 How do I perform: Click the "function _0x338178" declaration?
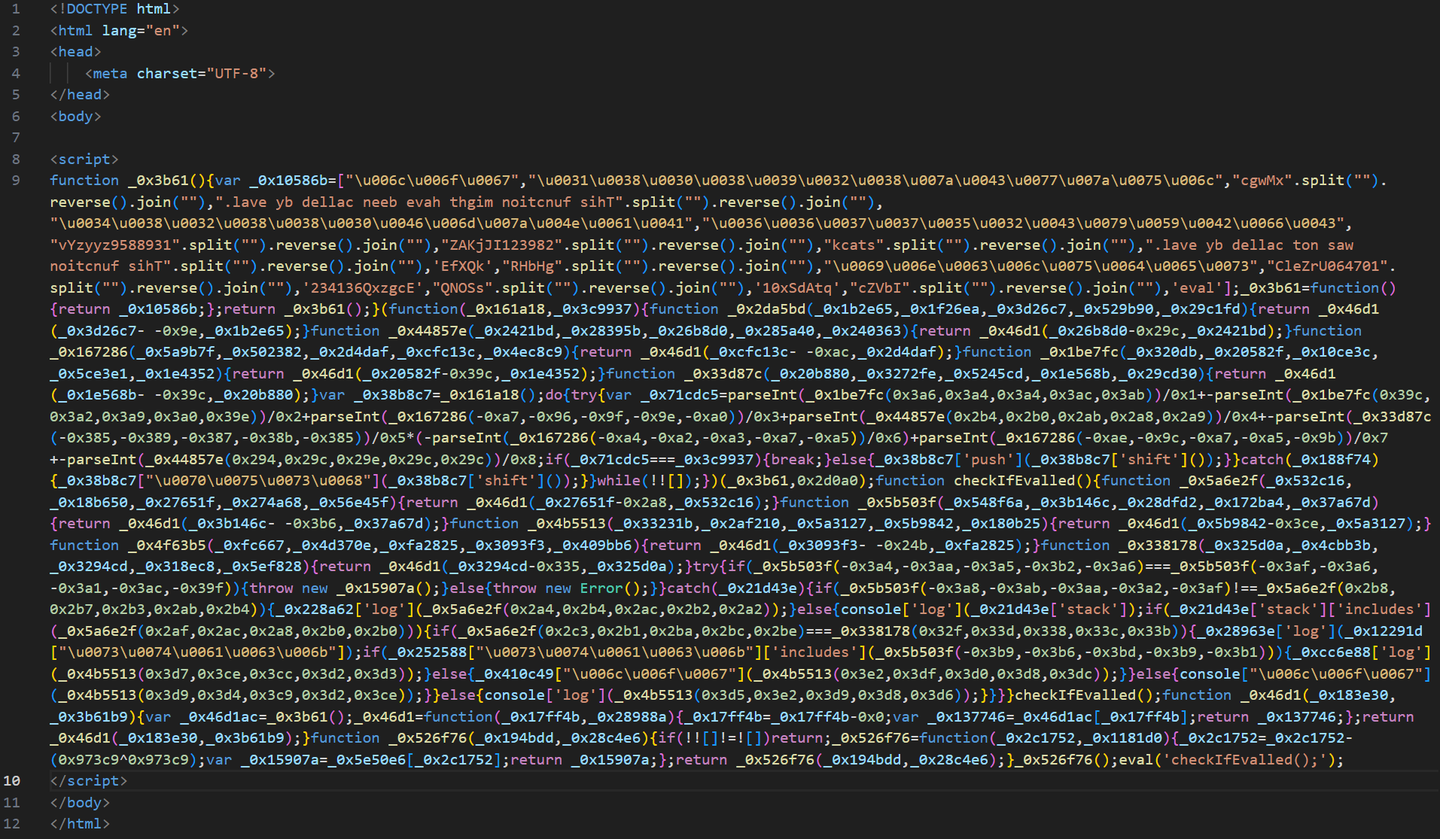[x=1116, y=546]
